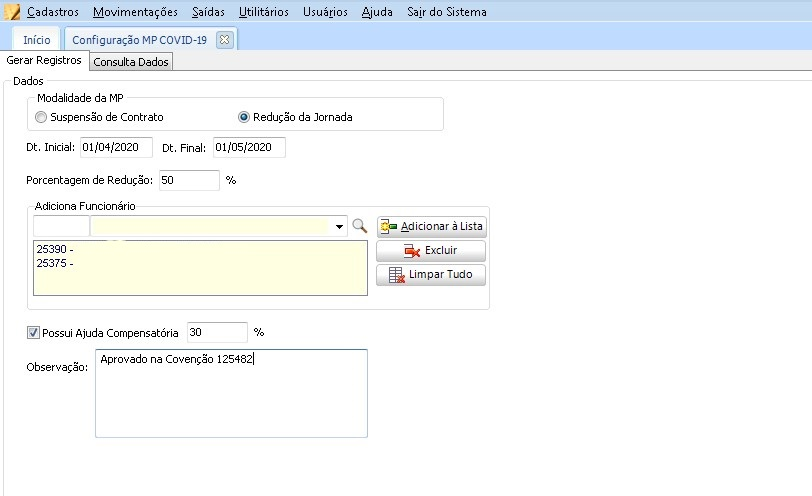Image resolution: width=812 pixels, height=496 pixels.
Task: Select employee row 25375 in list
Action: pos(200,263)
